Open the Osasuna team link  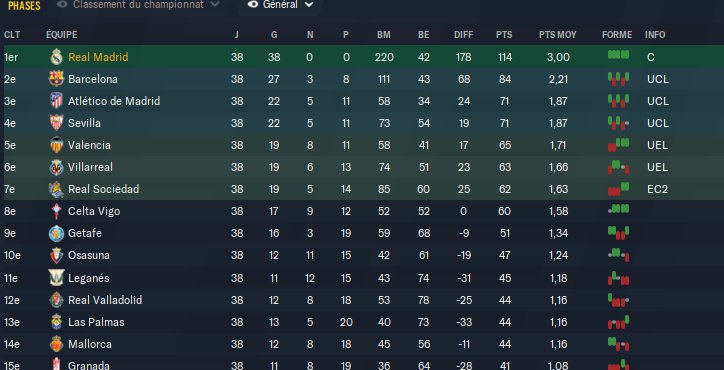[x=89, y=255]
